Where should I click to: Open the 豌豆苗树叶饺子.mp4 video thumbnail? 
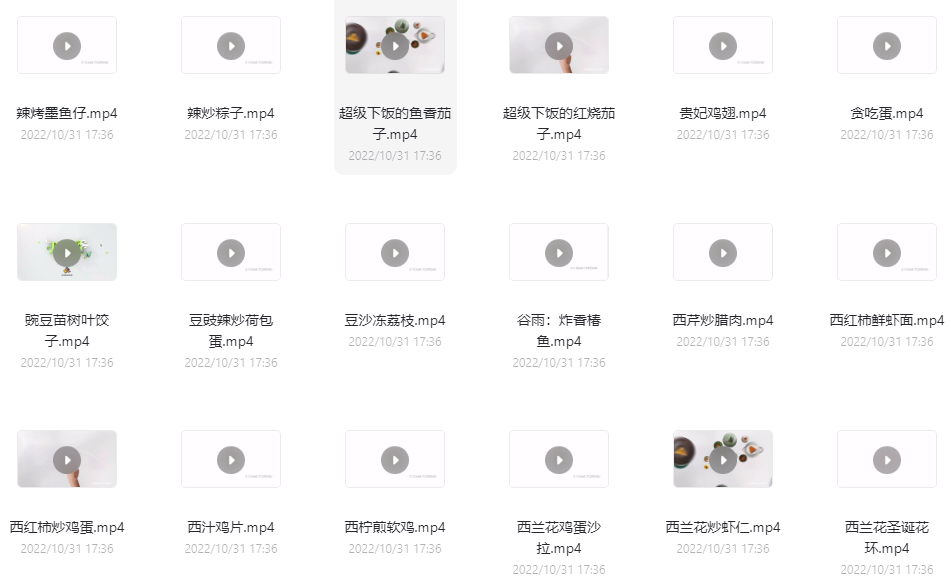(x=67, y=252)
